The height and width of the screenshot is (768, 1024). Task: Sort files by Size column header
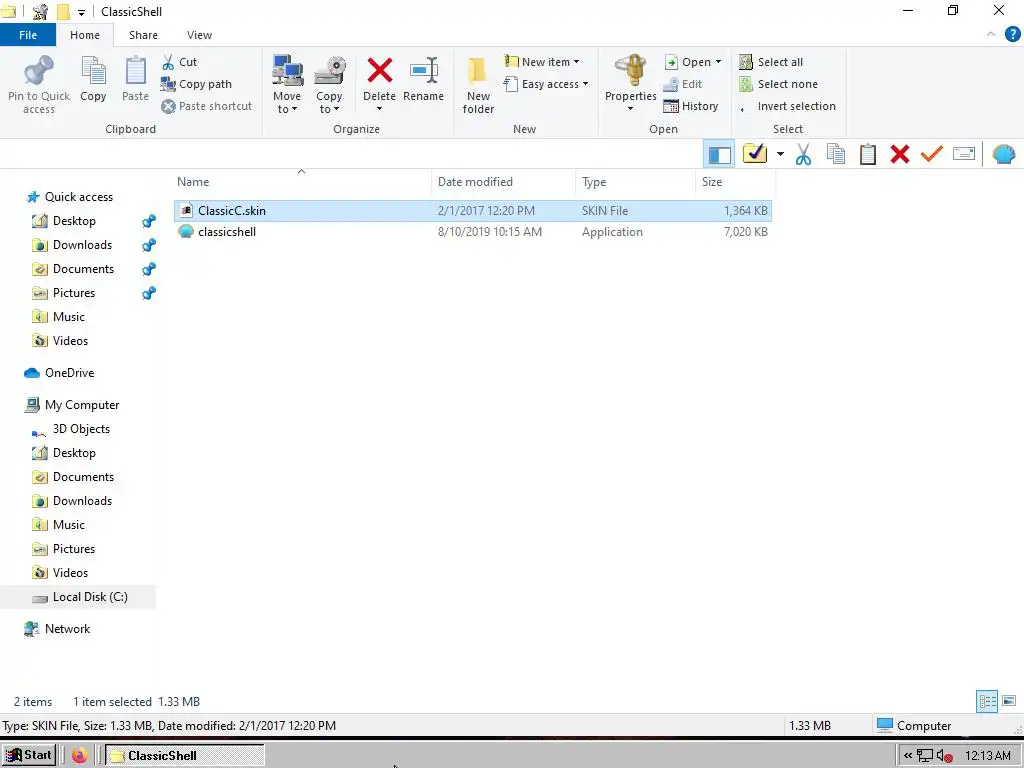click(x=735, y=182)
